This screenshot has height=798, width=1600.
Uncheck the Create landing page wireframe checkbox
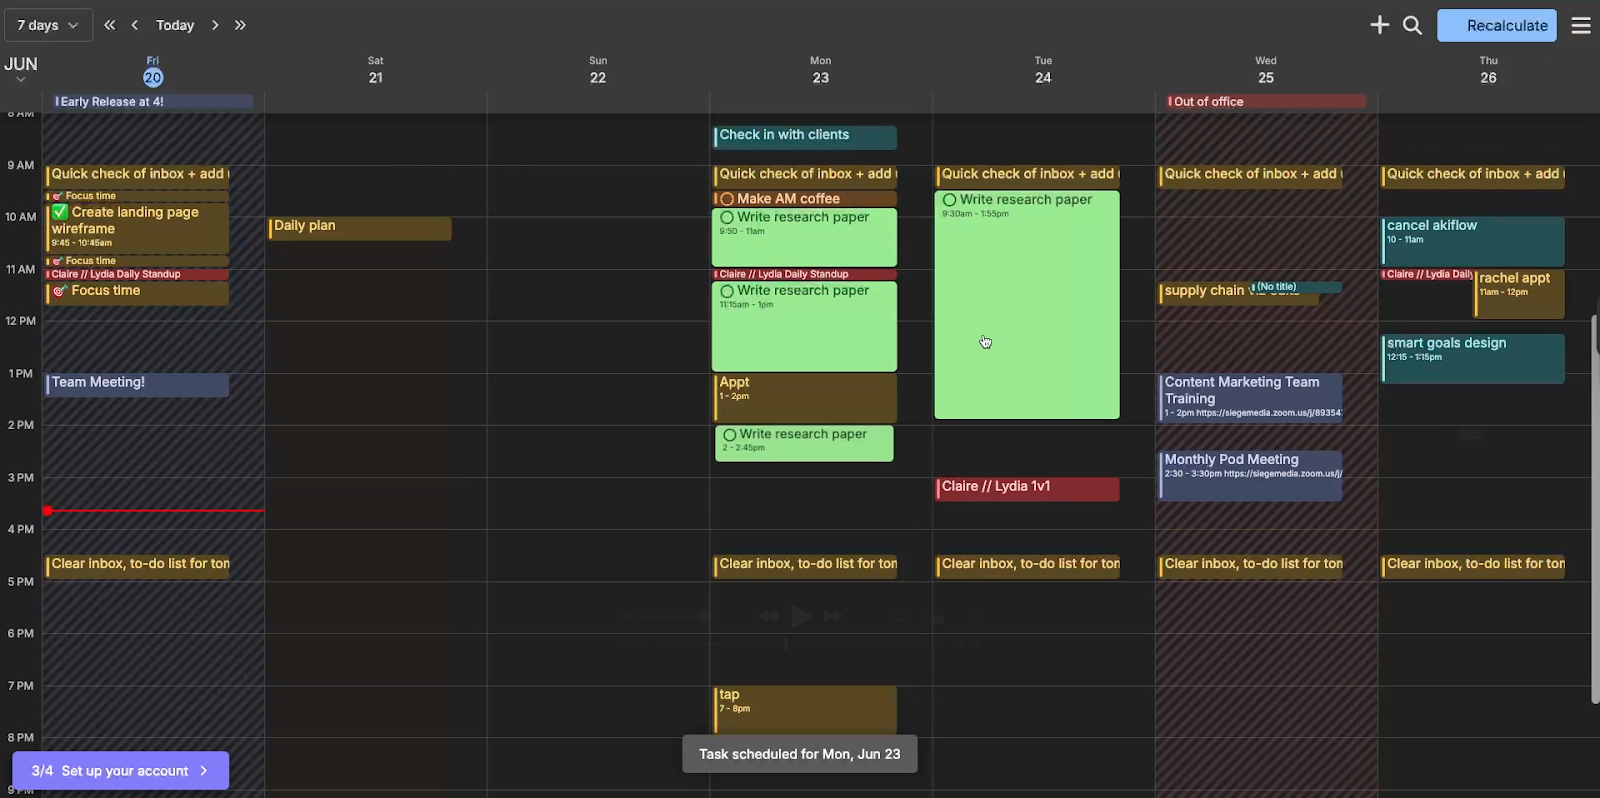[60, 212]
